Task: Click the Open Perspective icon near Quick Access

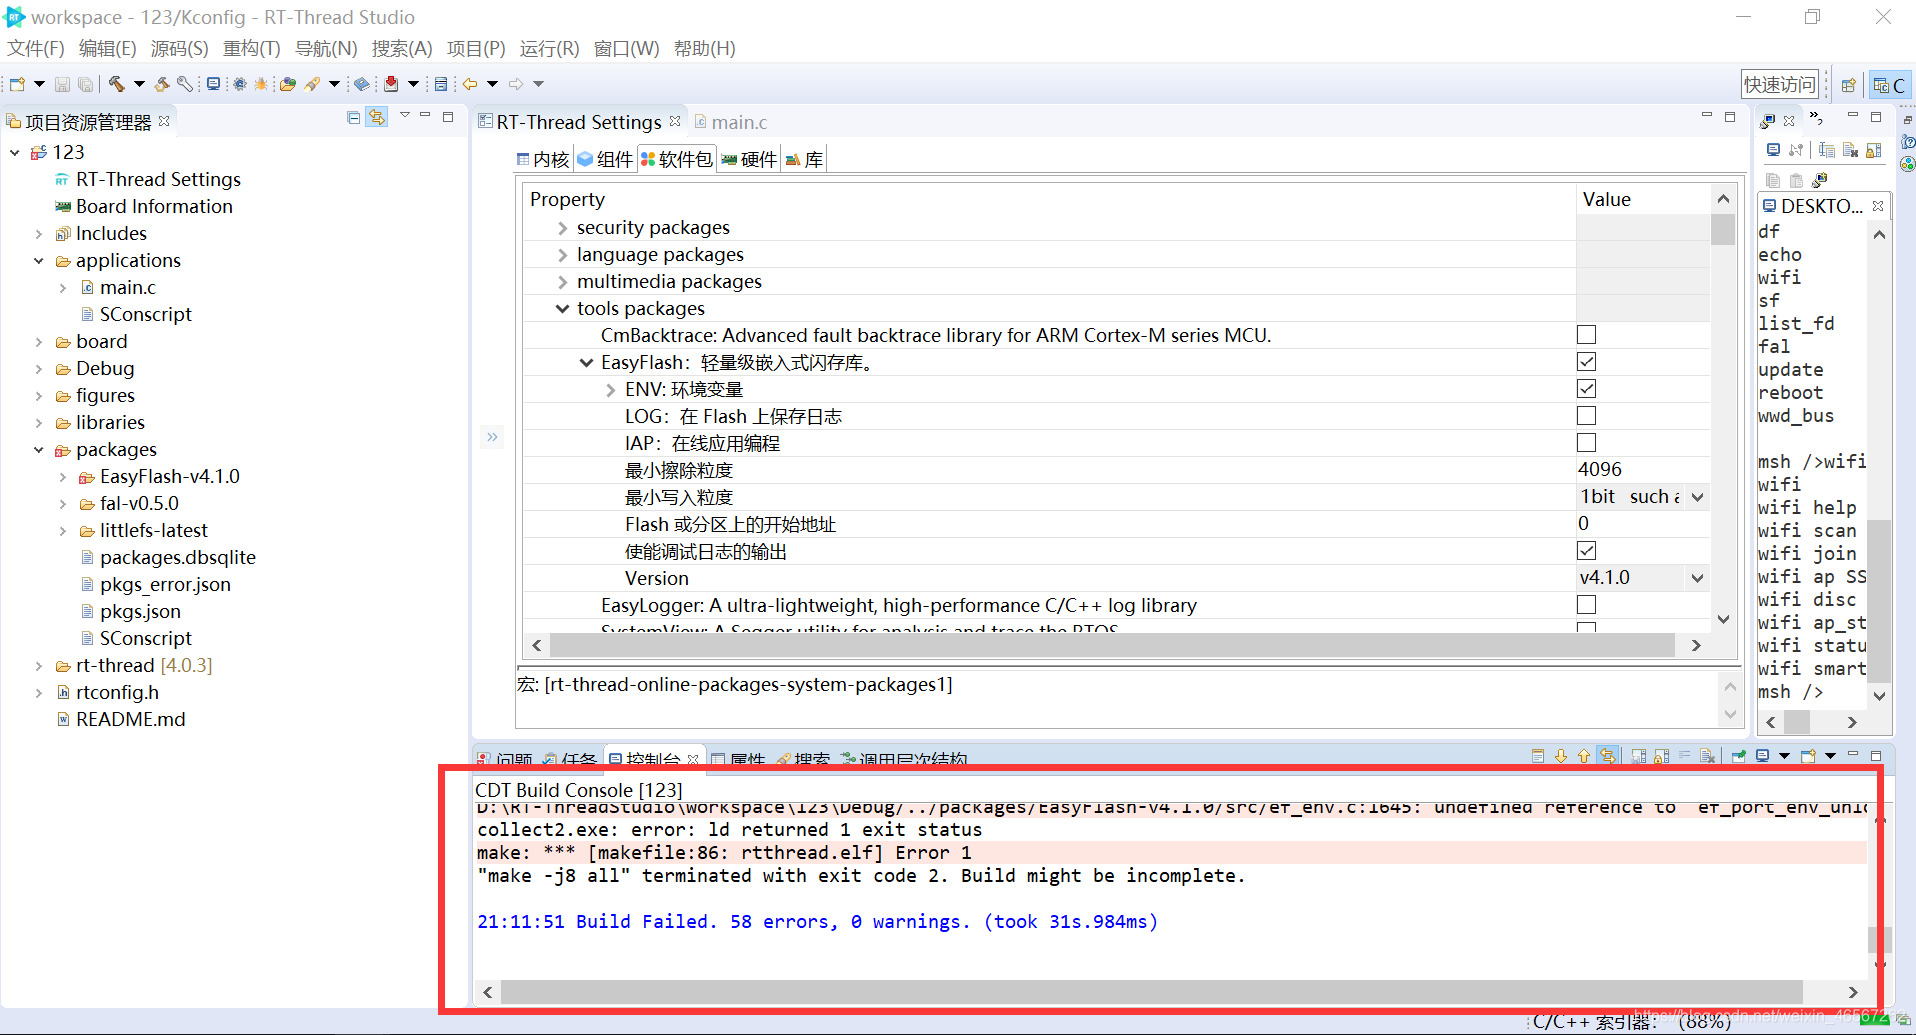Action: [1849, 85]
